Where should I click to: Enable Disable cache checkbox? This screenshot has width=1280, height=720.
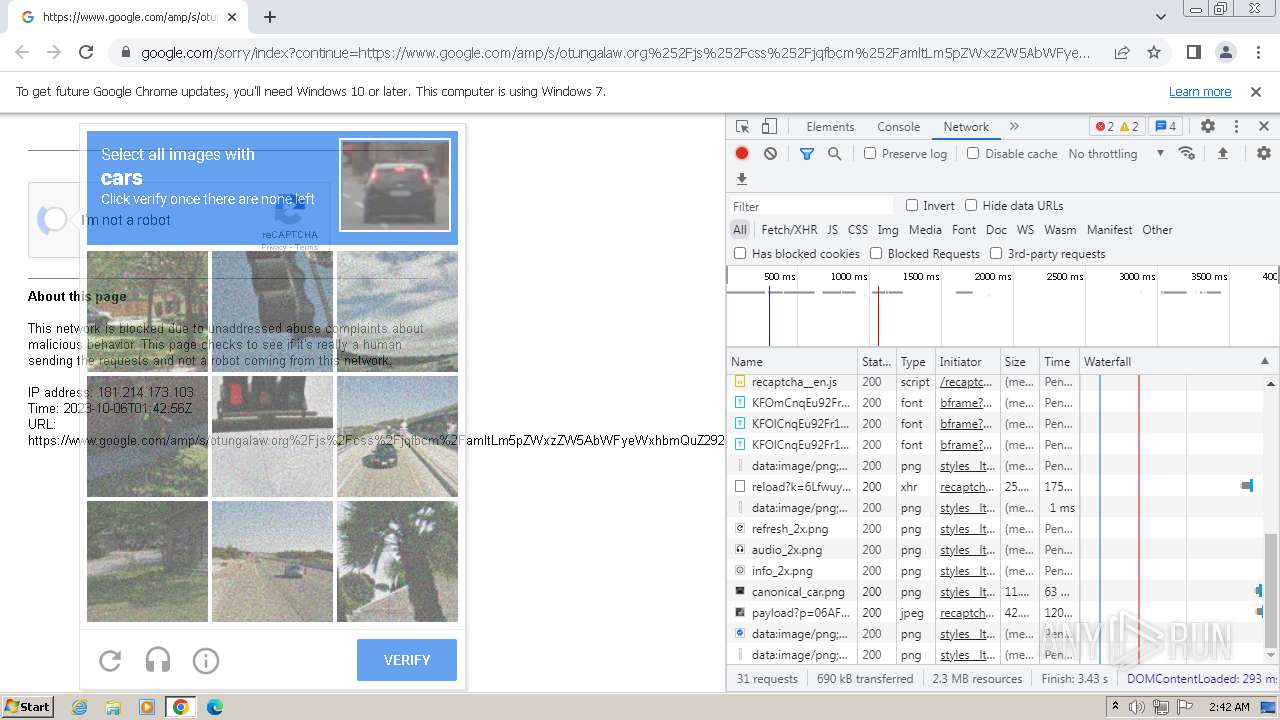point(973,153)
